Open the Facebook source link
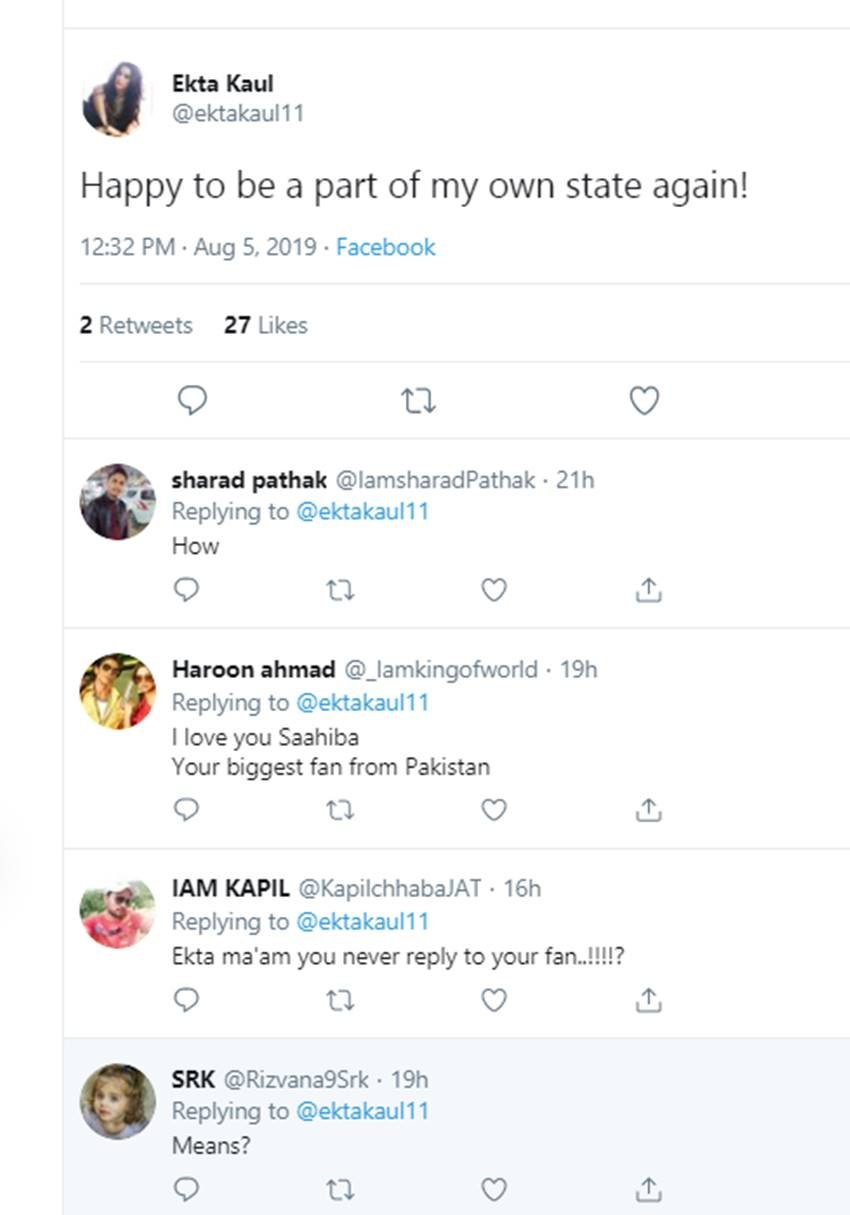850x1215 pixels. (x=385, y=247)
